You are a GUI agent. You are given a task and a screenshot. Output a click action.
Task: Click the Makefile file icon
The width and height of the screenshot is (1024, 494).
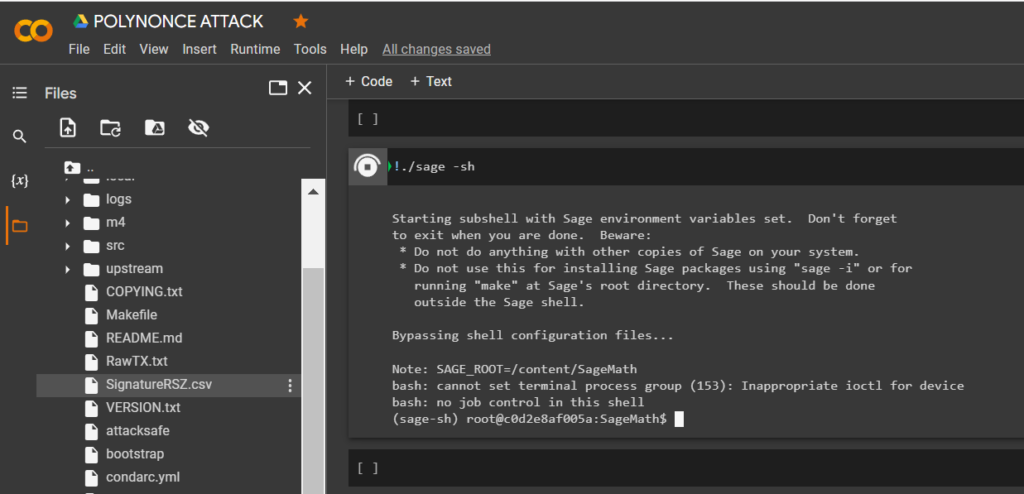tap(91, 315)
